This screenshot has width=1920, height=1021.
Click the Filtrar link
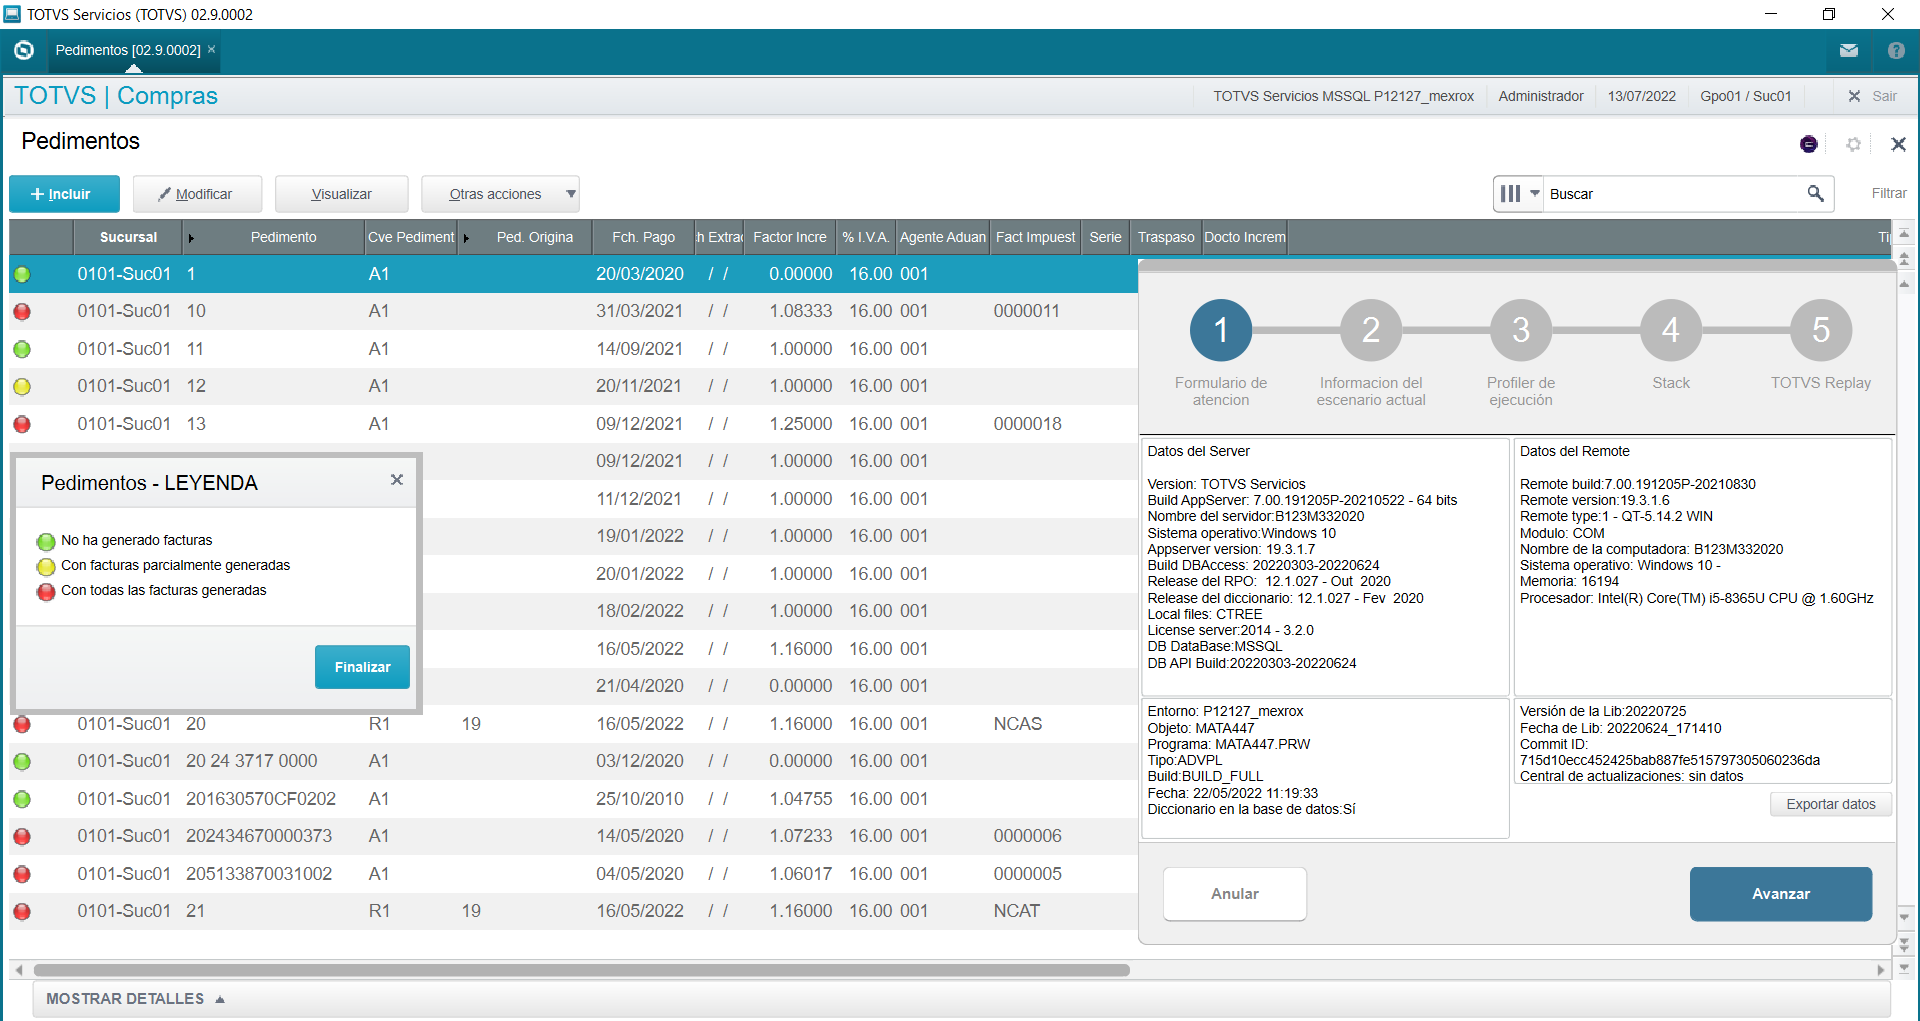1889,193
